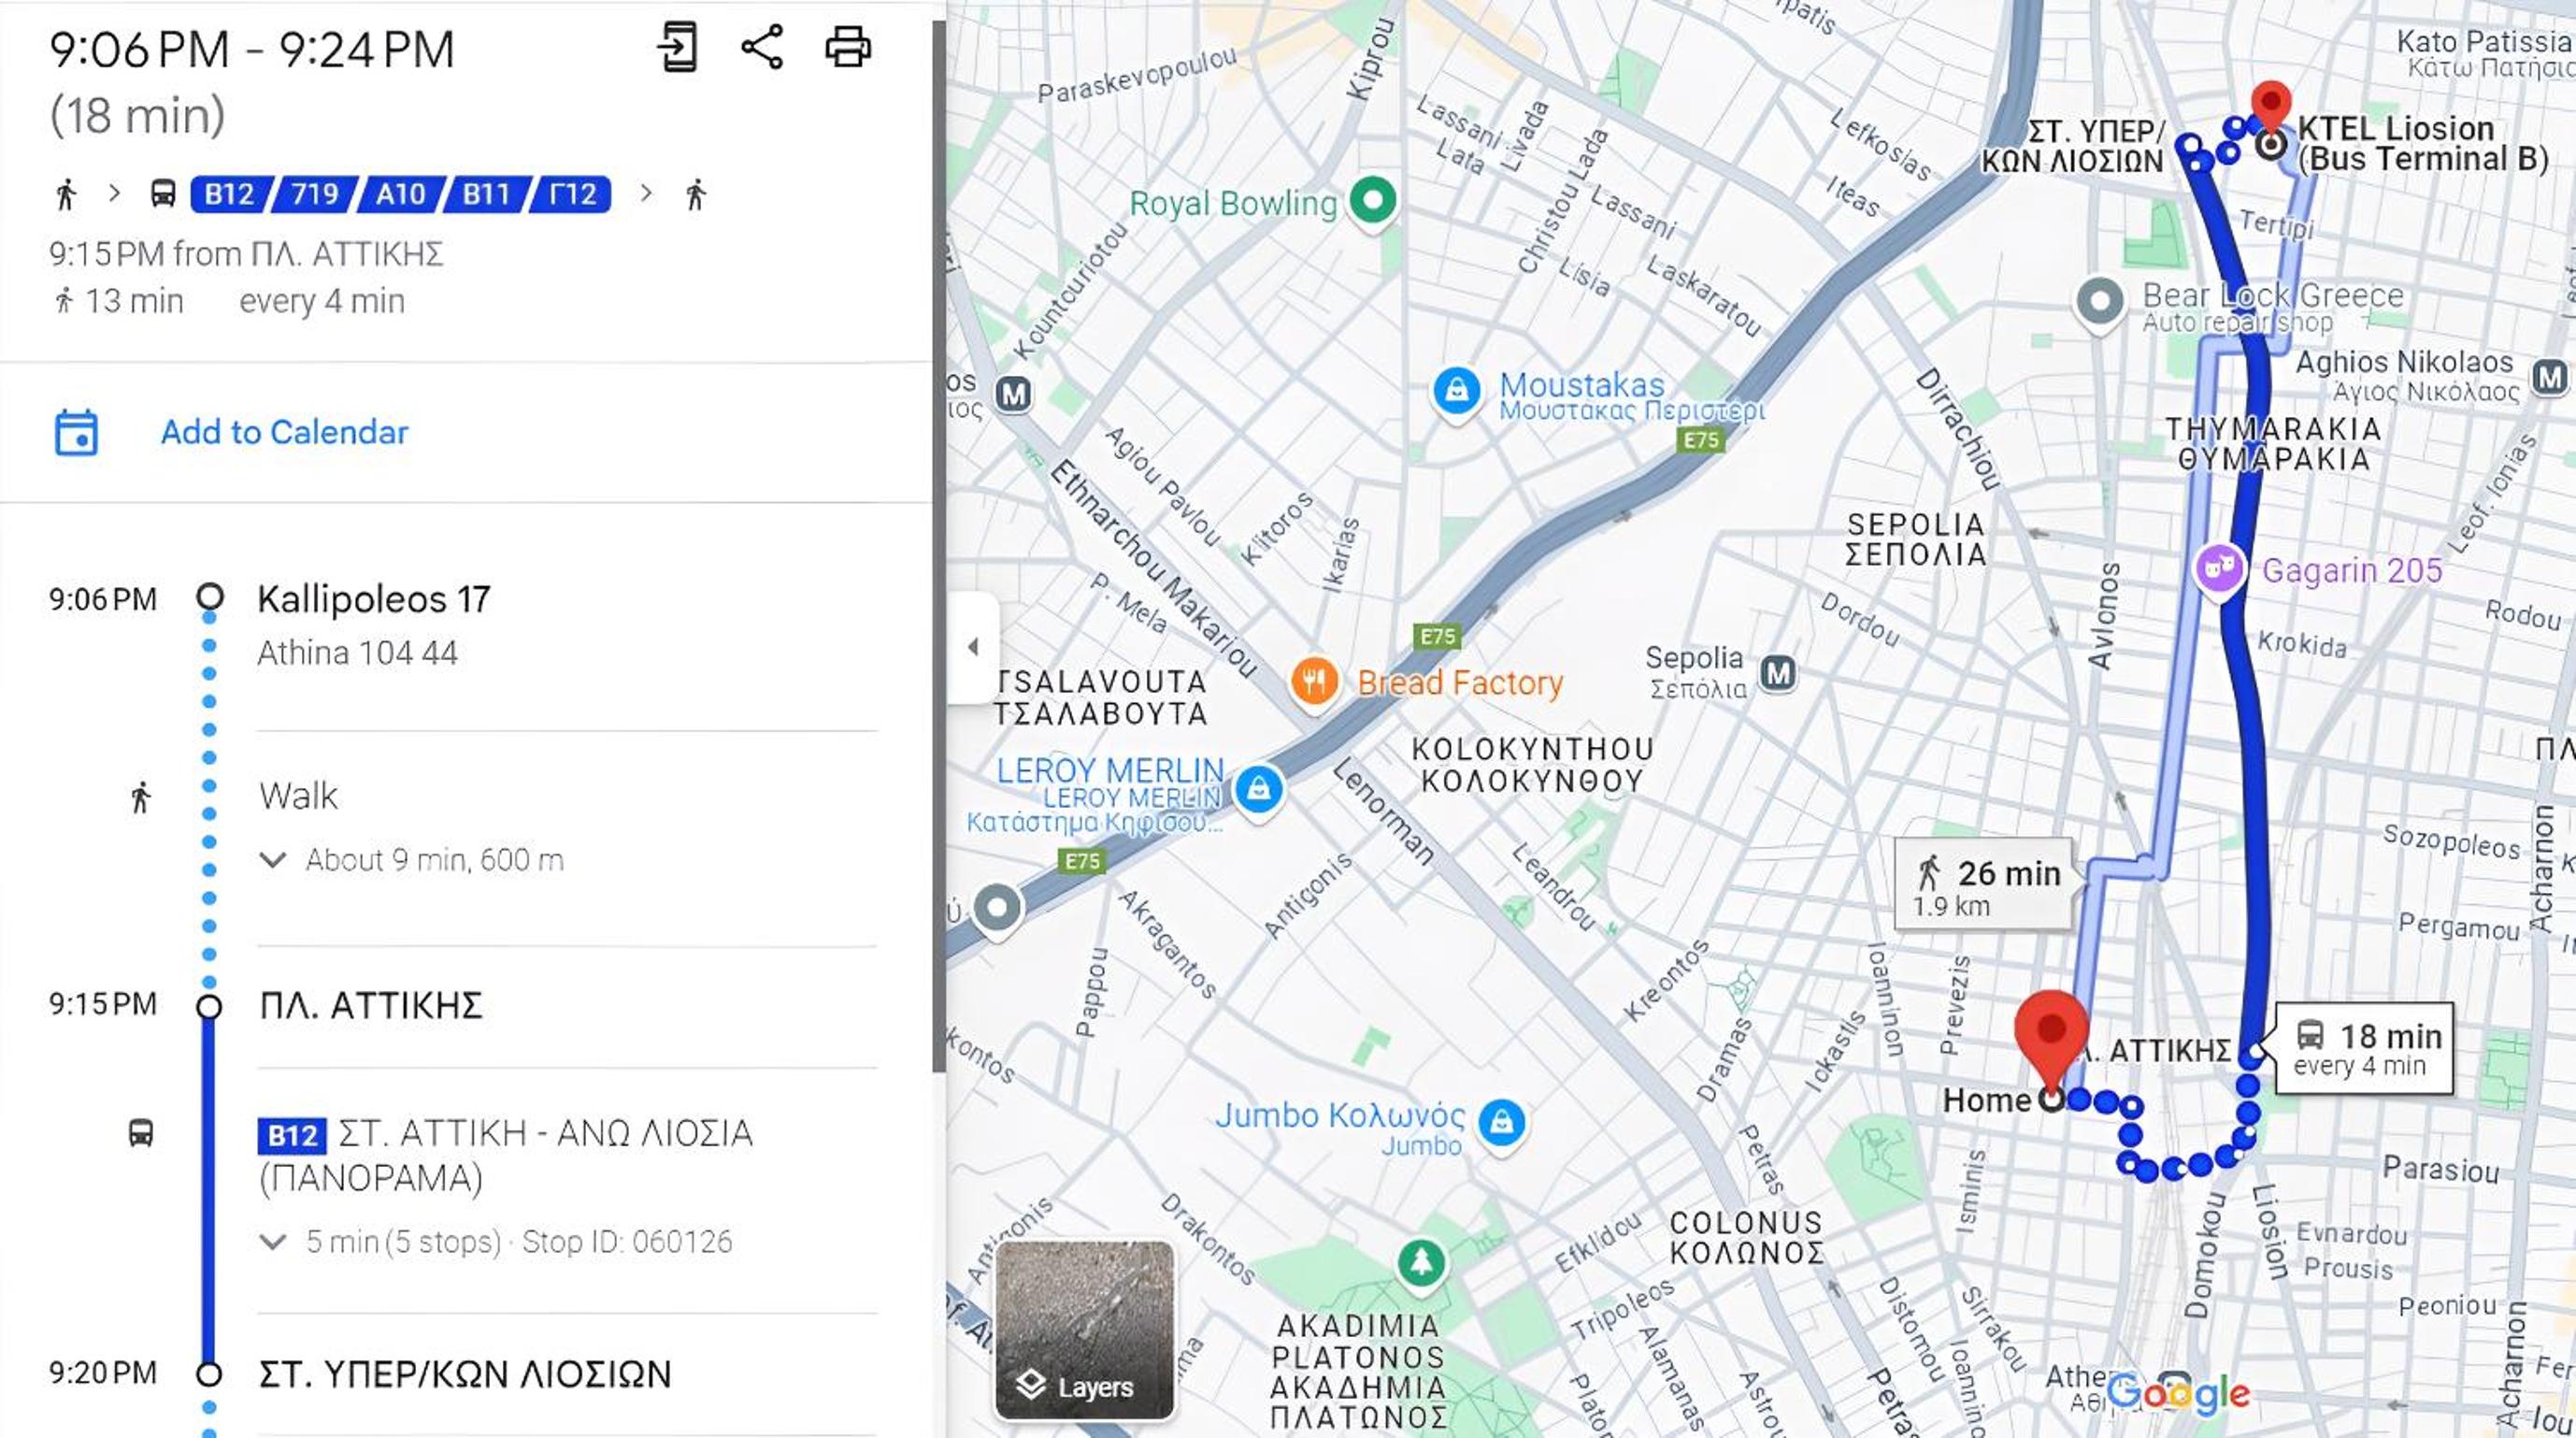Click the bus icon beside B12 route step

tap(141, 1133)
